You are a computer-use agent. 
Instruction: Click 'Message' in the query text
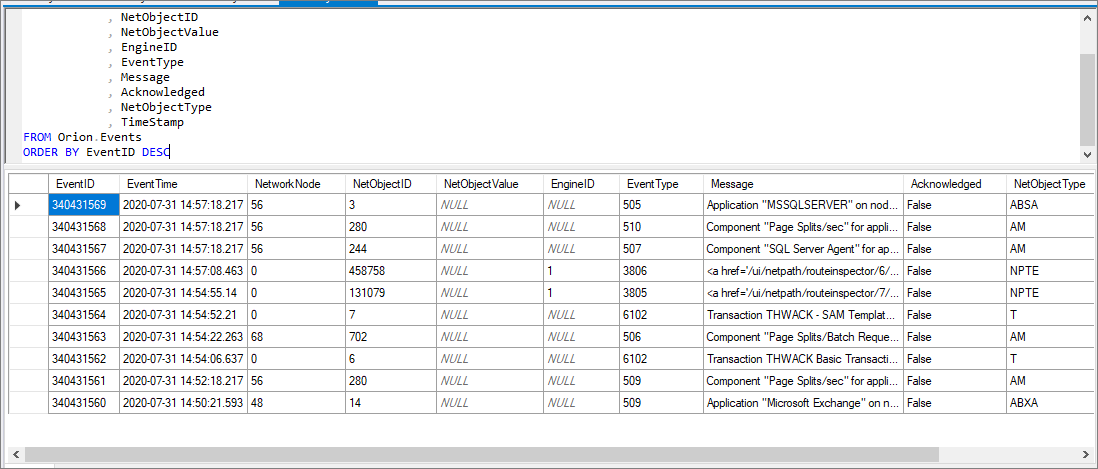coord(145,77)
